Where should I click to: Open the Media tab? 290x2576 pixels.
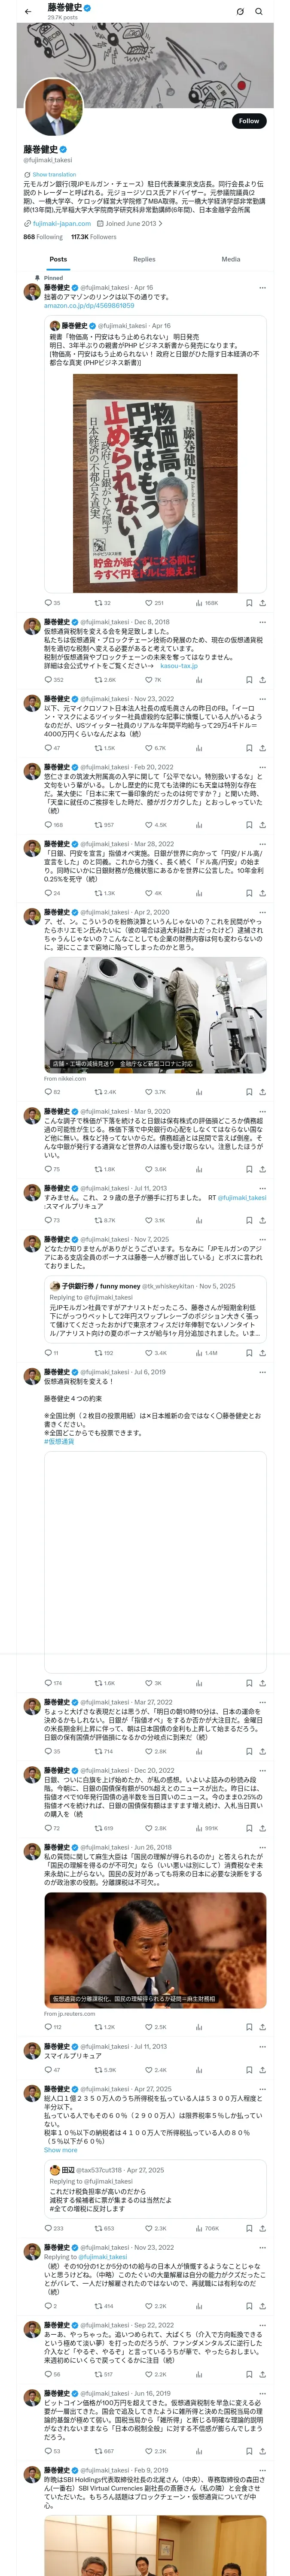point(230,259)
